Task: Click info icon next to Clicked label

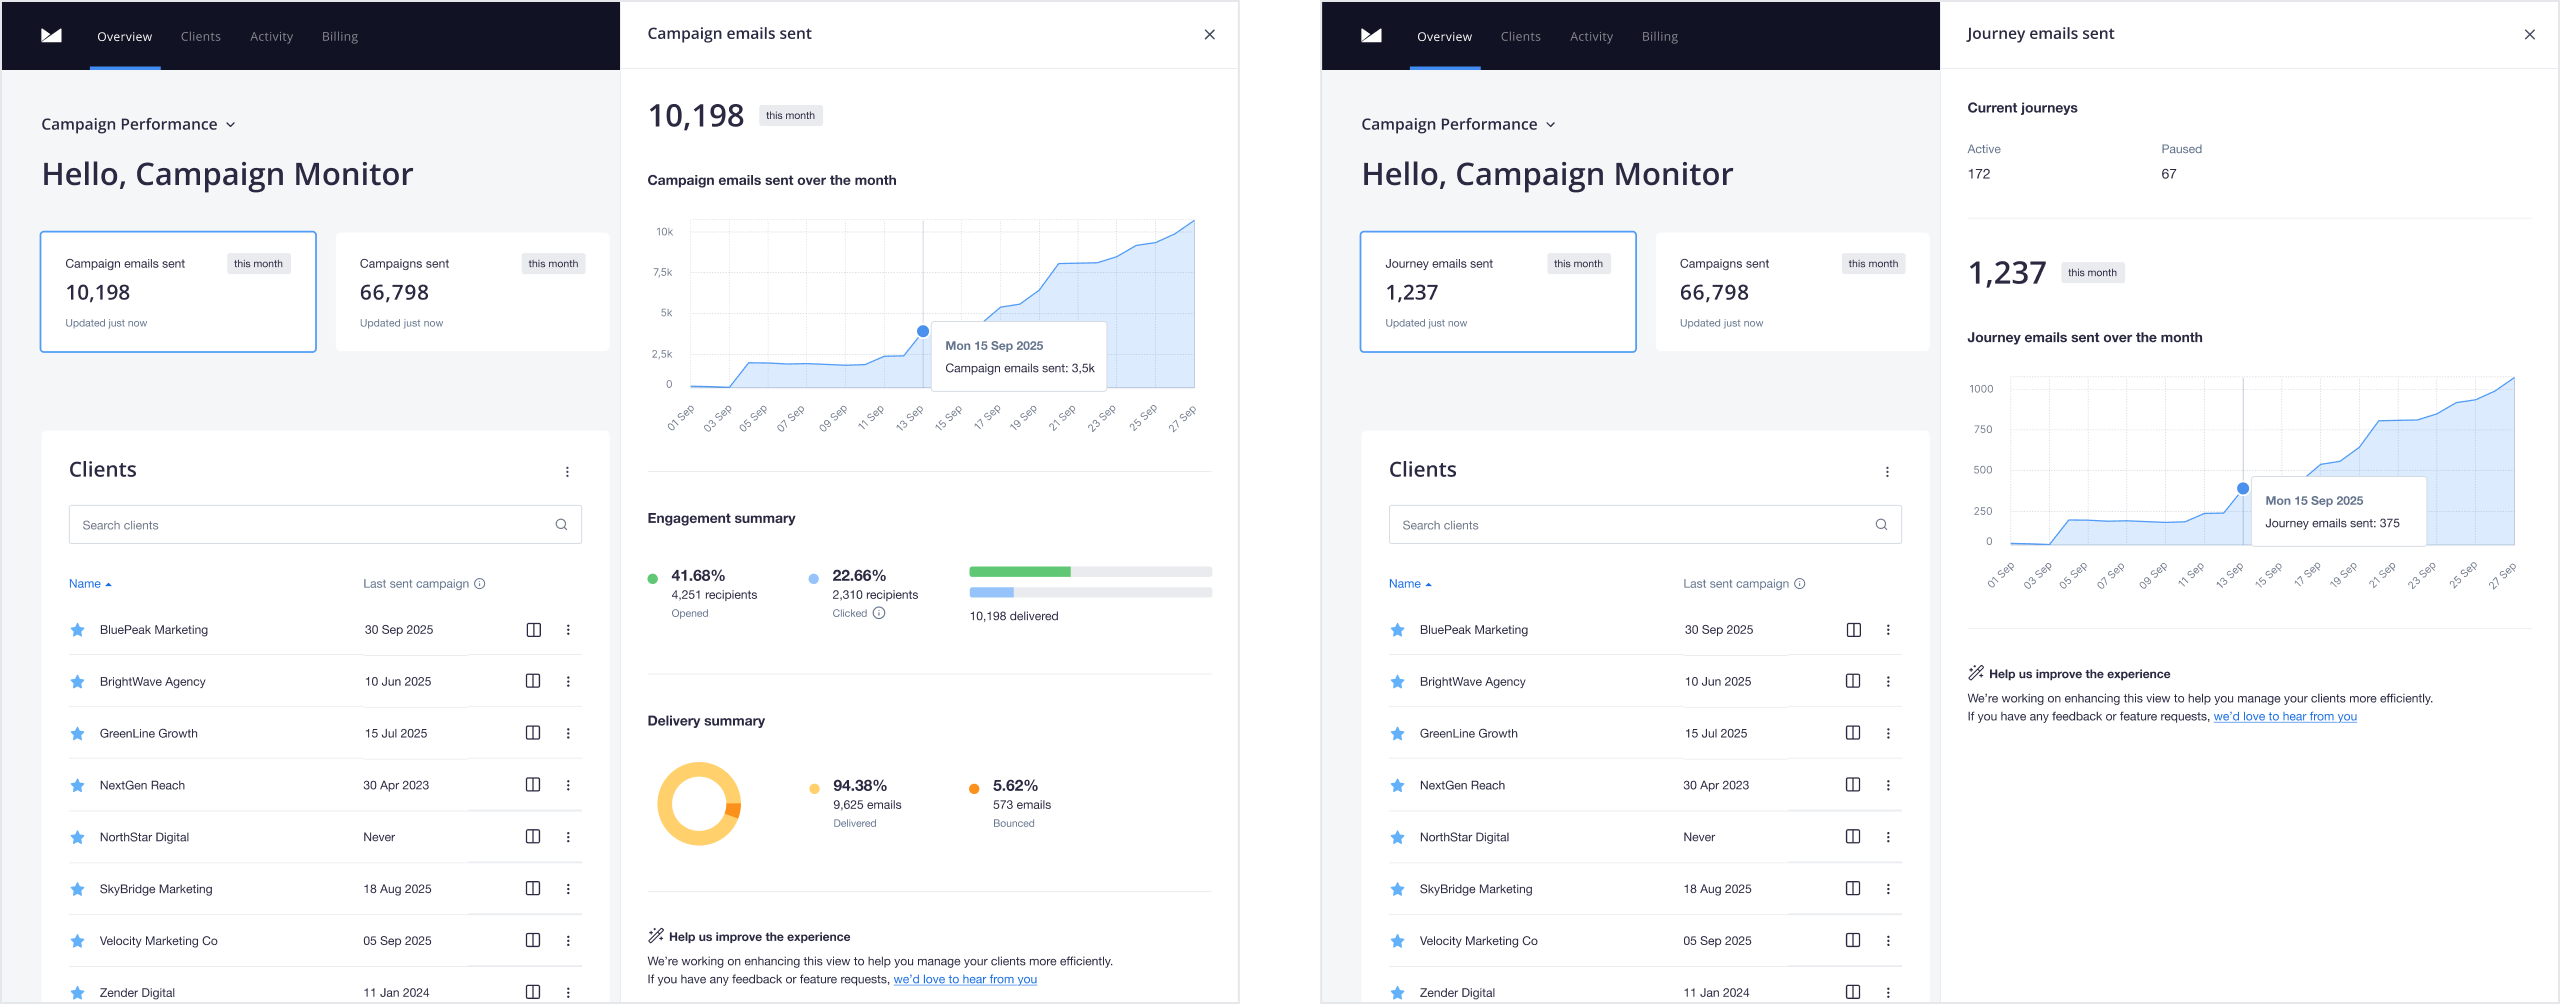Action: click(x=879, y=614)
